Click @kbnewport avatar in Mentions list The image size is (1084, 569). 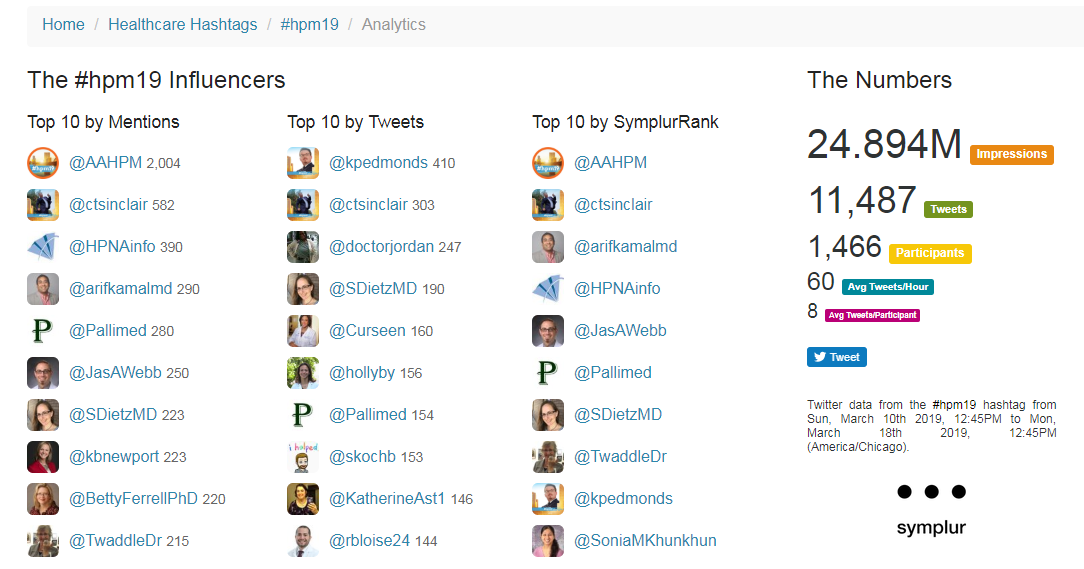point(43,457)
